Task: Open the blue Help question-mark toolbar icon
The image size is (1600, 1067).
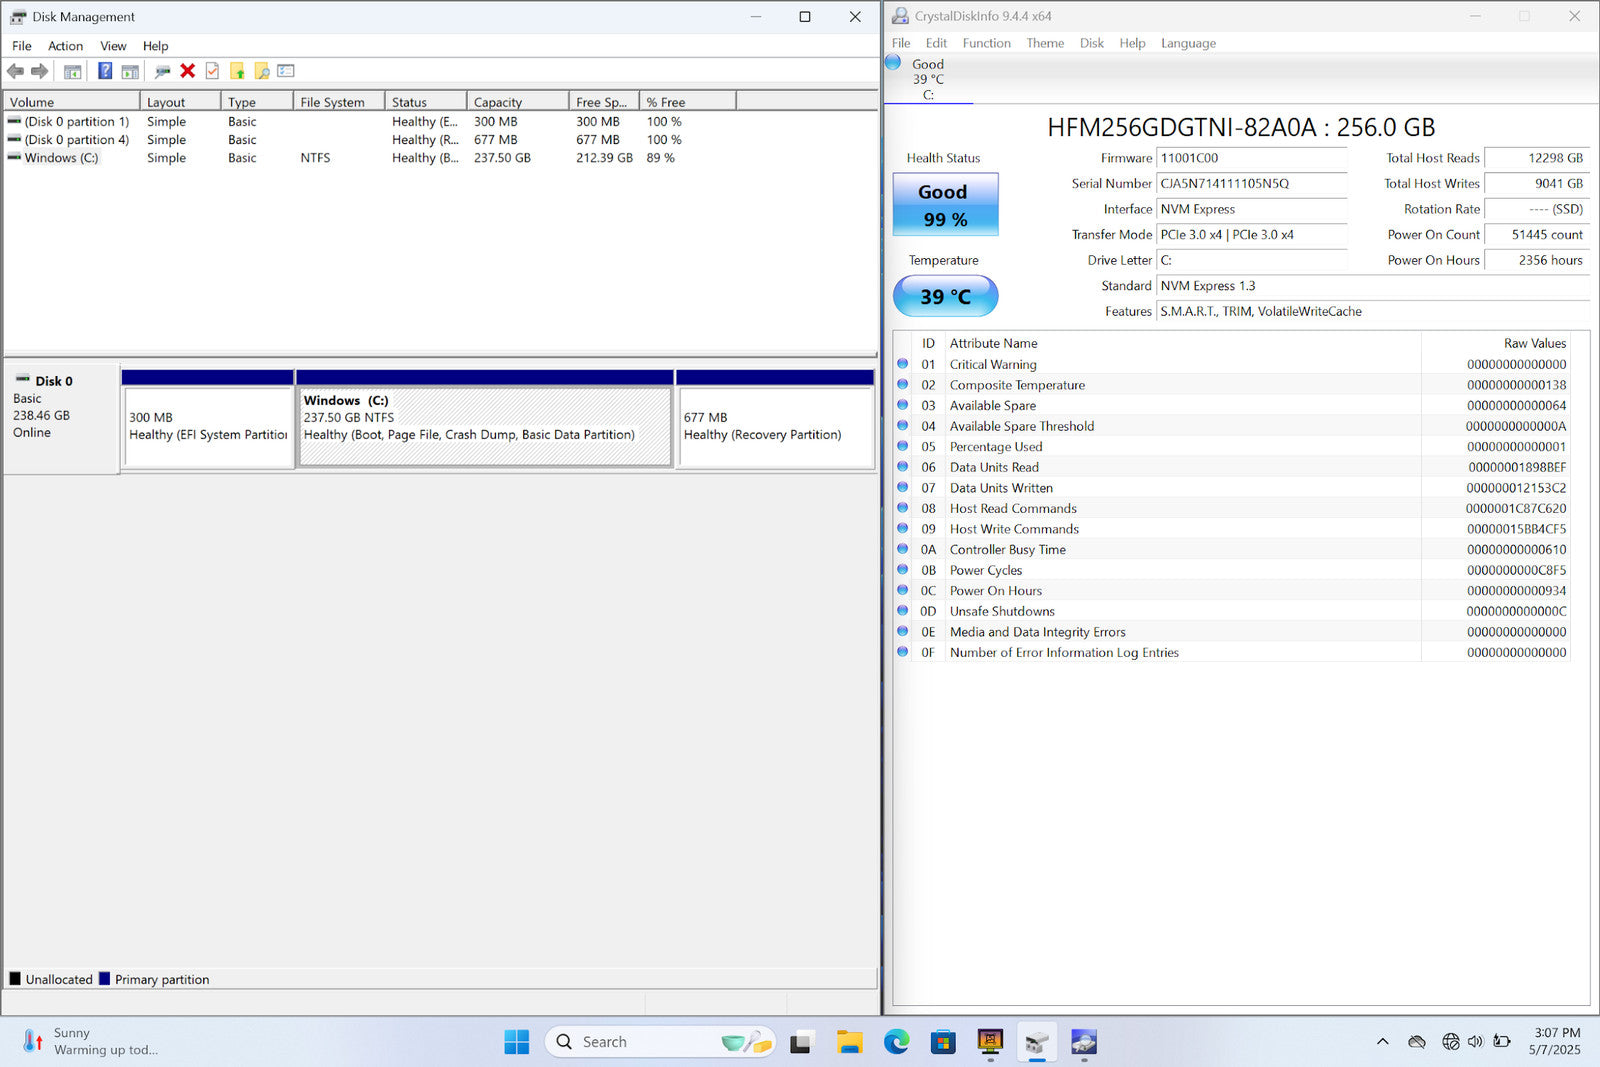Action: 104,71
